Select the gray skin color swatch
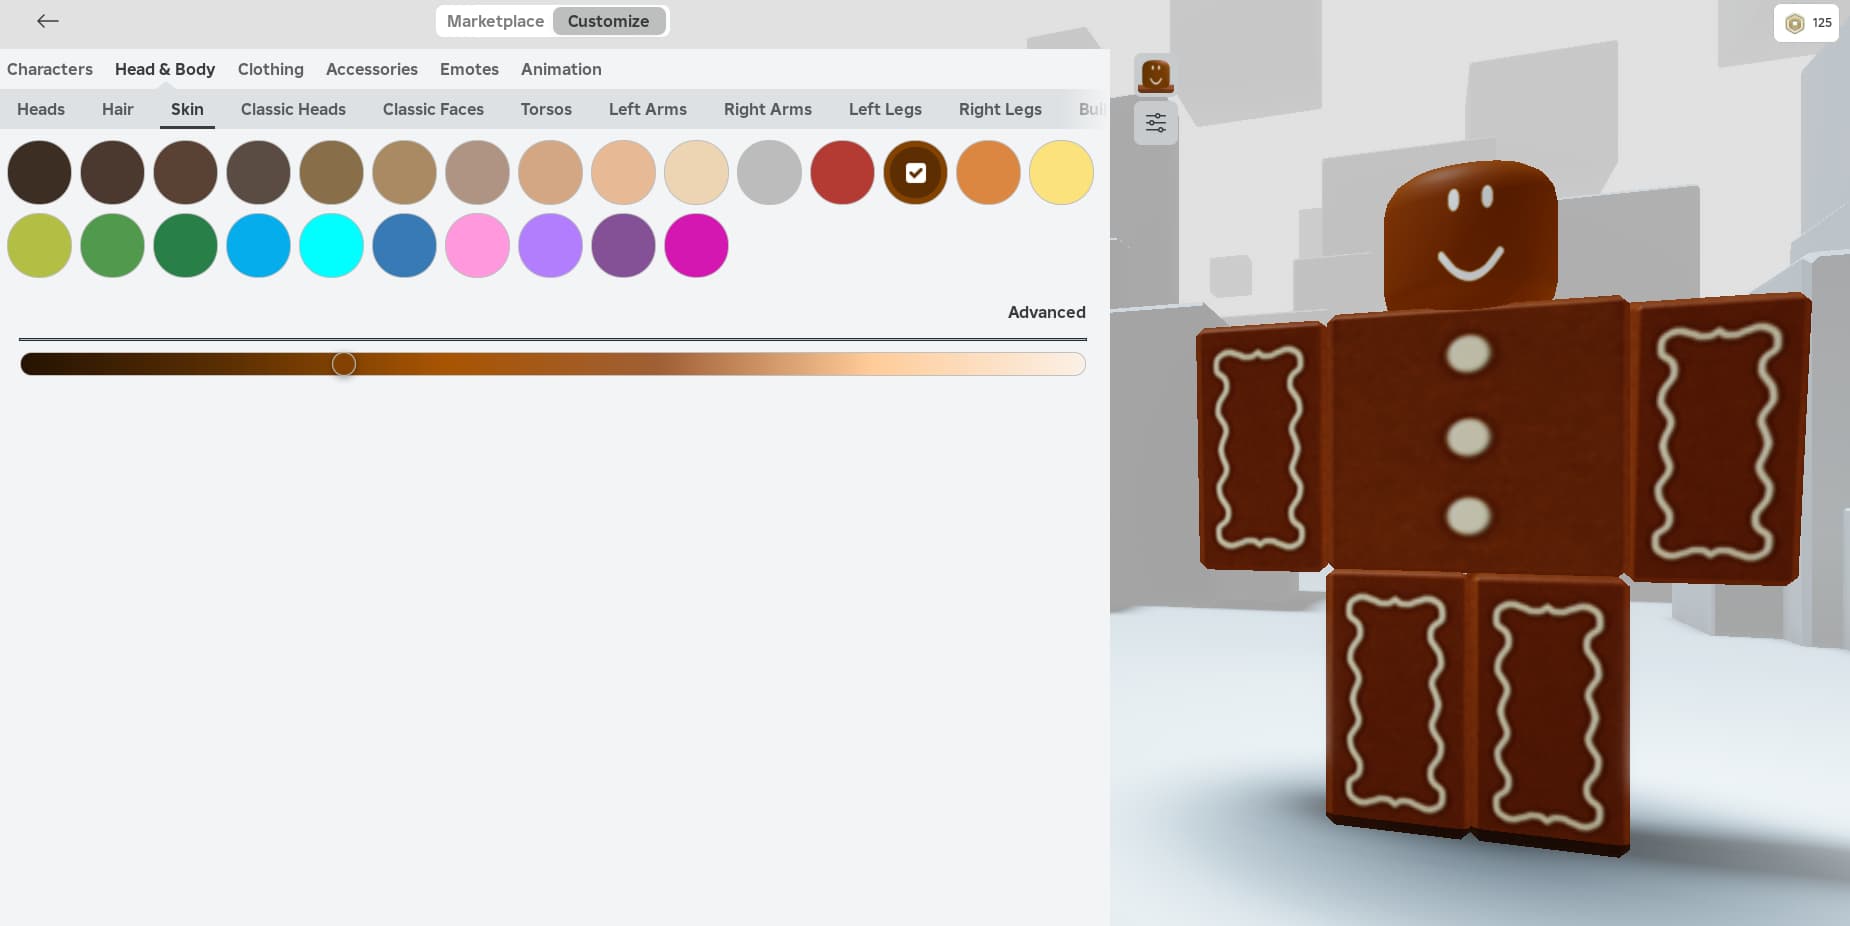Viewport: 1850px width, 926px height. click(x=769, y=172)
